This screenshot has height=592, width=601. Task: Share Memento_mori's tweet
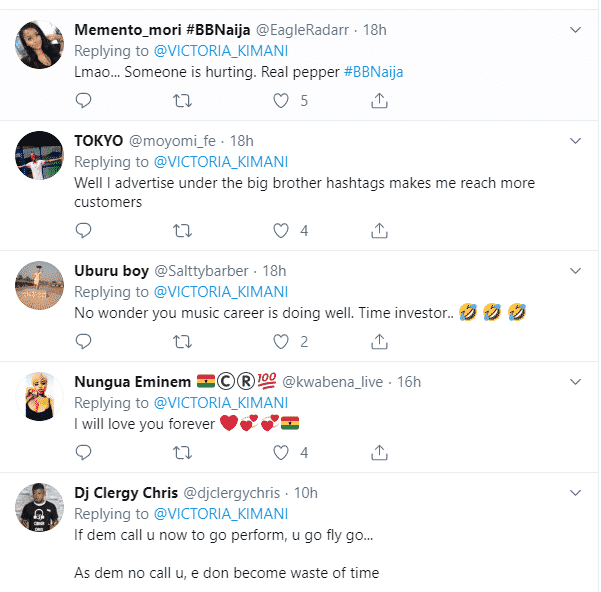pos(380,100)
